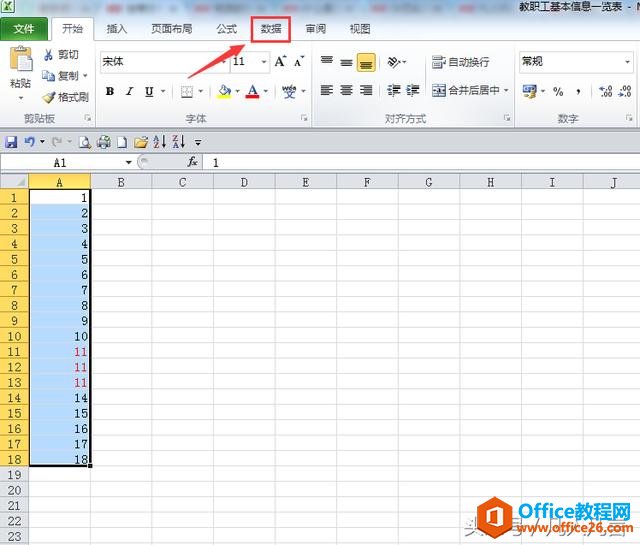Align text to middle of cell
Viewport: 640px width, 545px height.
click(346, 62)
